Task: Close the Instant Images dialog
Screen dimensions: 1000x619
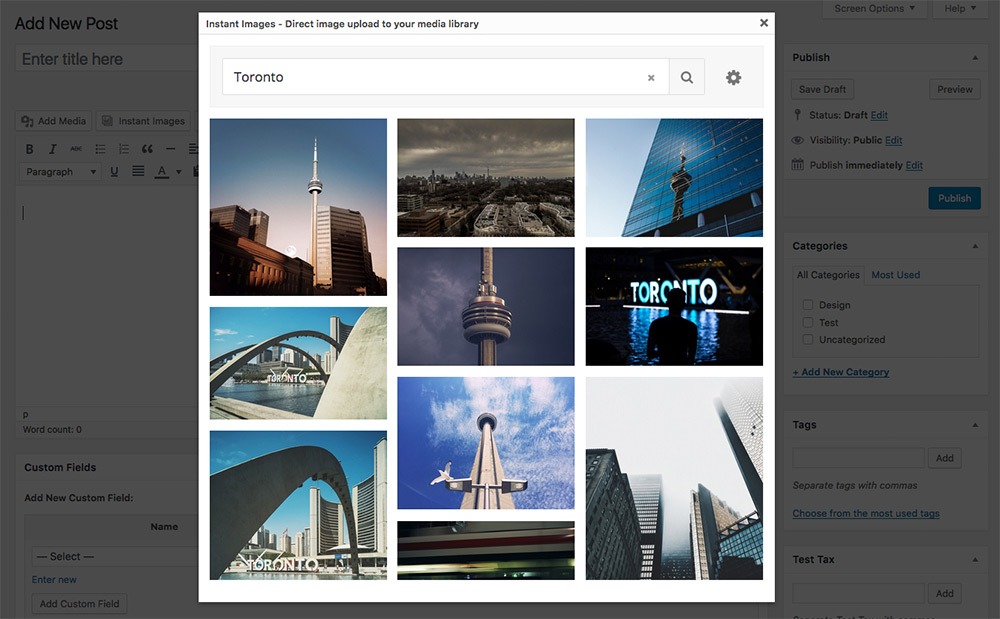Action: click(763, 23)
